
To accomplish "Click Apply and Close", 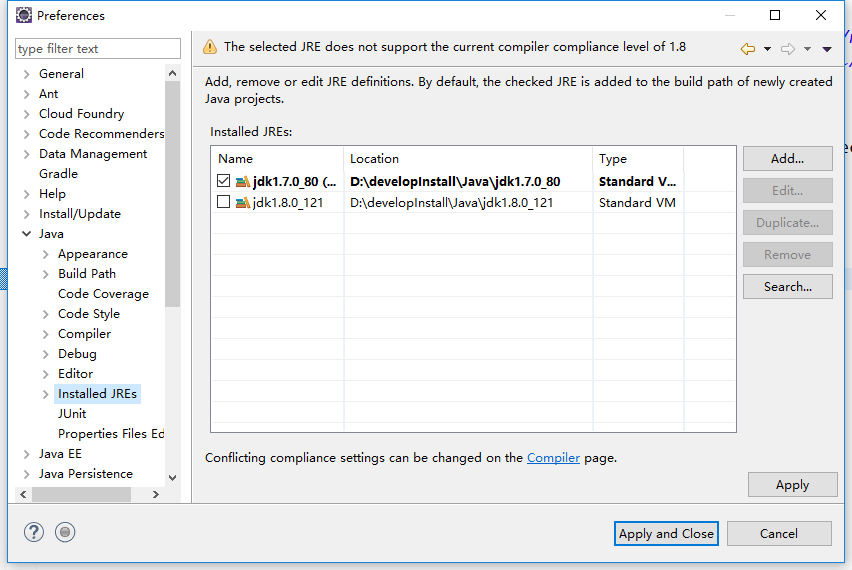I will coord(666,534).
